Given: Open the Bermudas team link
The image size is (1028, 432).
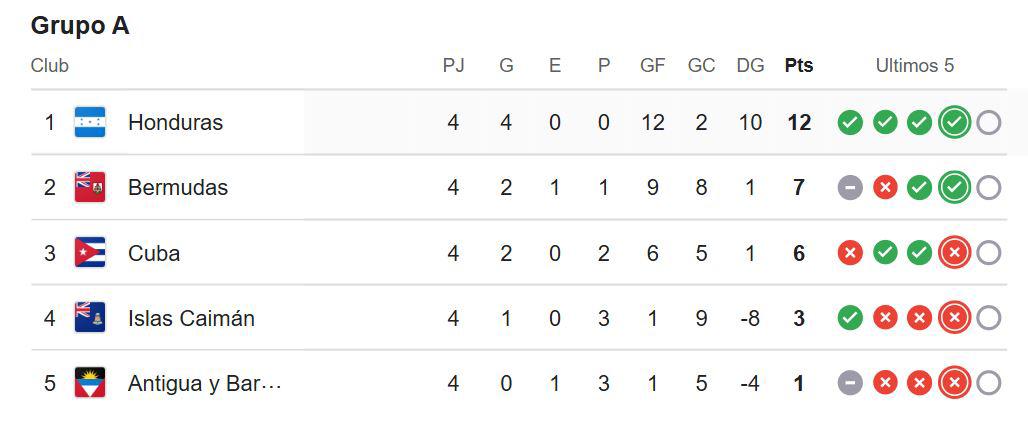Looking at the screenshot, I should click(178, 188).
